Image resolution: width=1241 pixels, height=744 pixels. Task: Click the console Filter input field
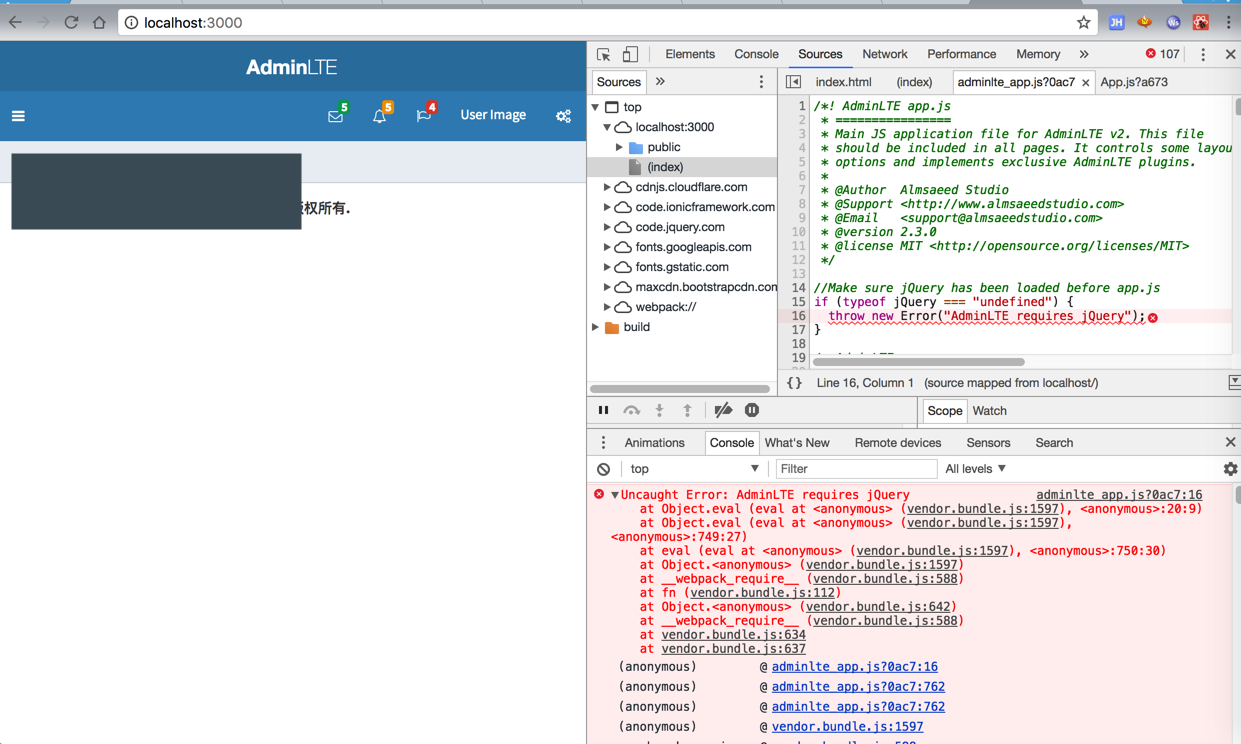coord(855,469)
